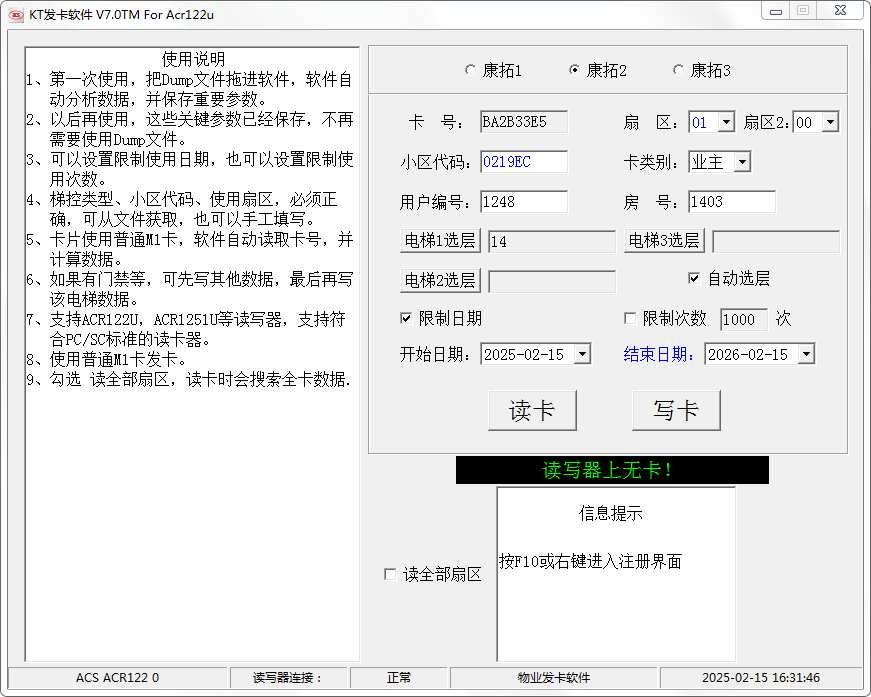Click the 小区代码 field showing 0219EC
This screenshot has width=871, height=697.
coord(524,162)
